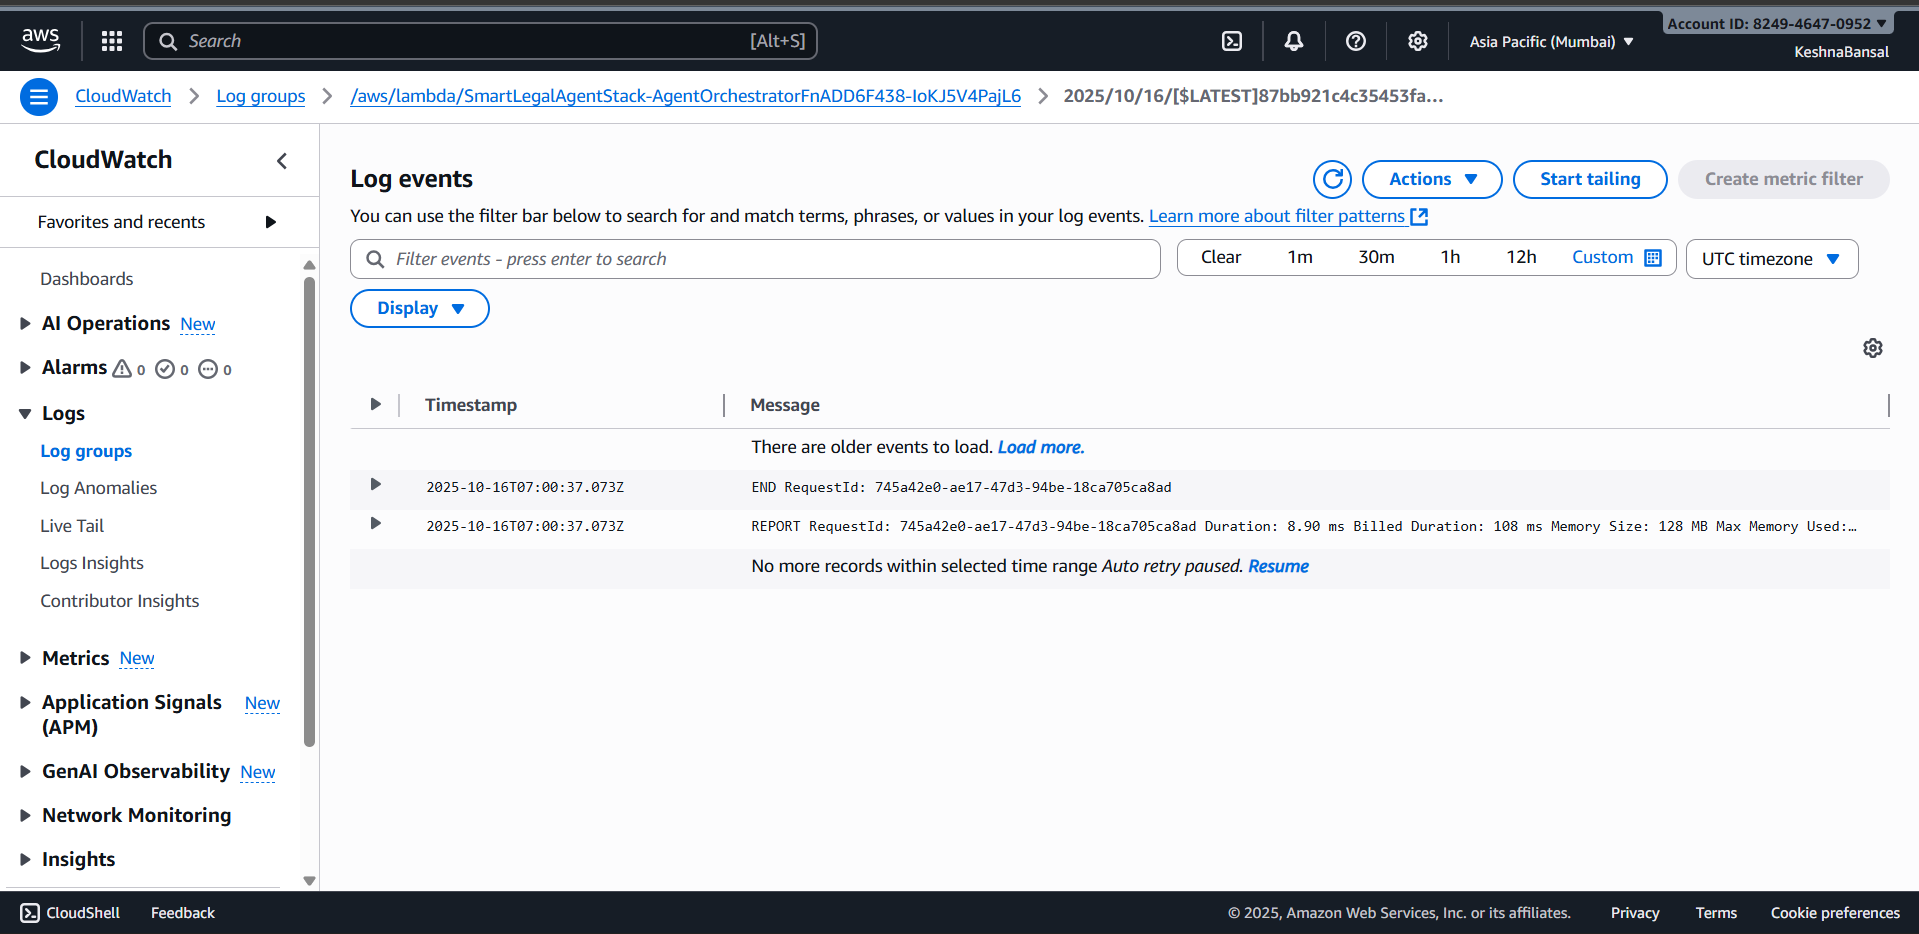1919x934 pixels.
Task: Open Cookie preferences in the footer
Action: pyautogui.click(x=1835, y=913)
